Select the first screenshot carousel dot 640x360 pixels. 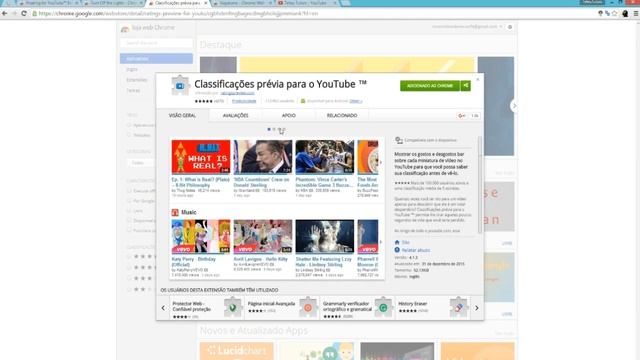coord(269,129)
